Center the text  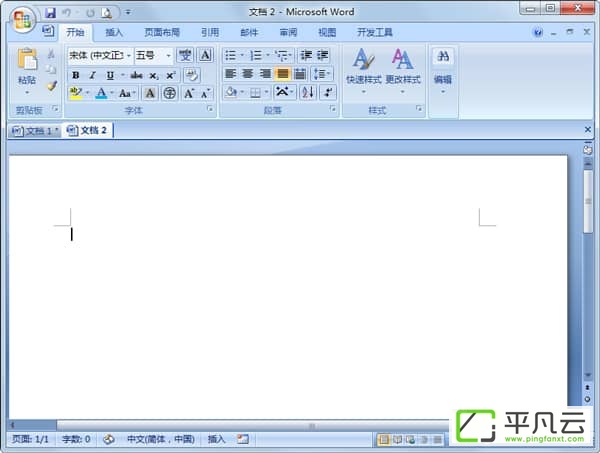248,73
